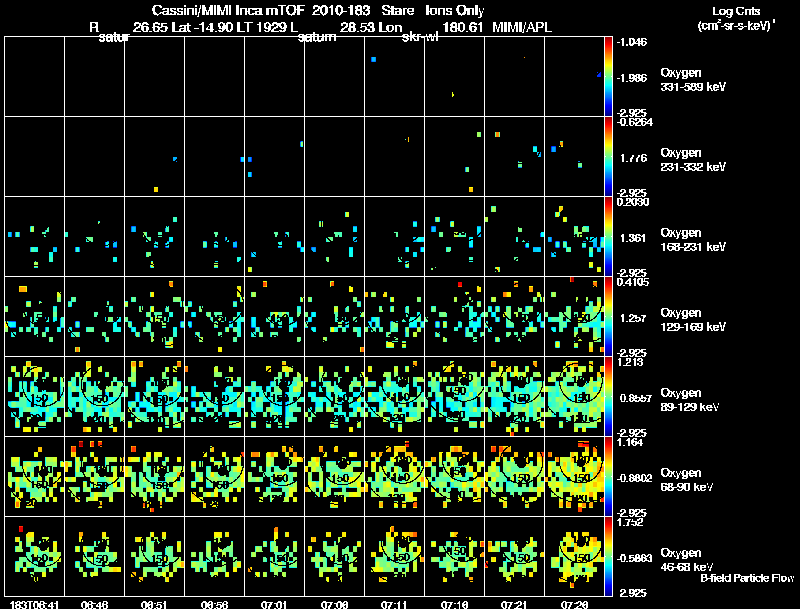800x609 pixels.
Task: Open the 06:41 image in the 89-129 keV row
Action: [x=34, y=396]
